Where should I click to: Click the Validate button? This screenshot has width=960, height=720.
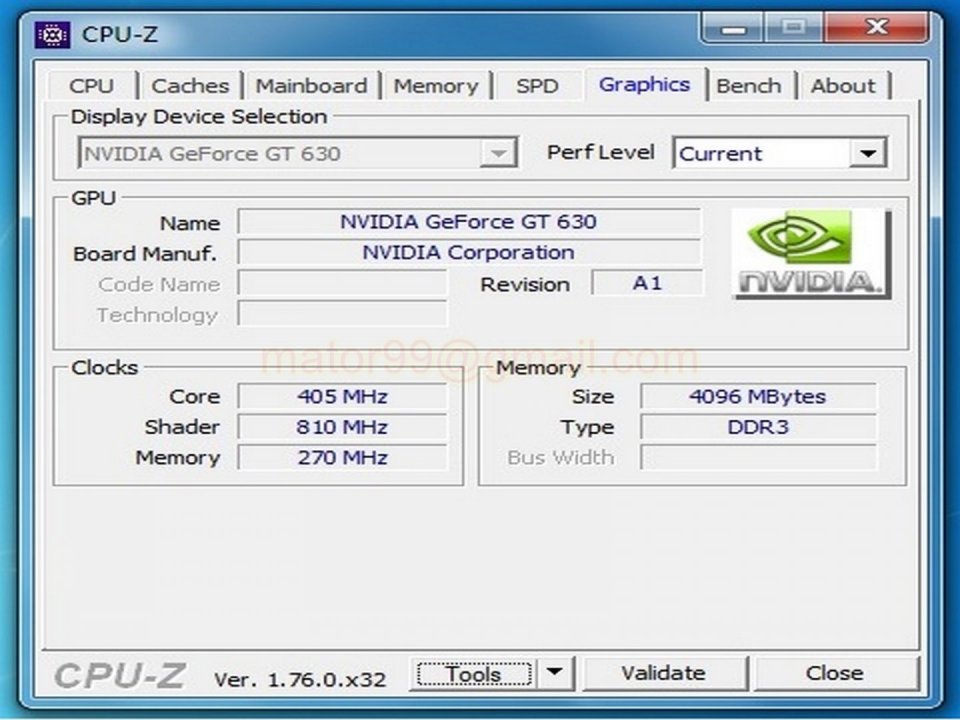[x=664, y=673]
